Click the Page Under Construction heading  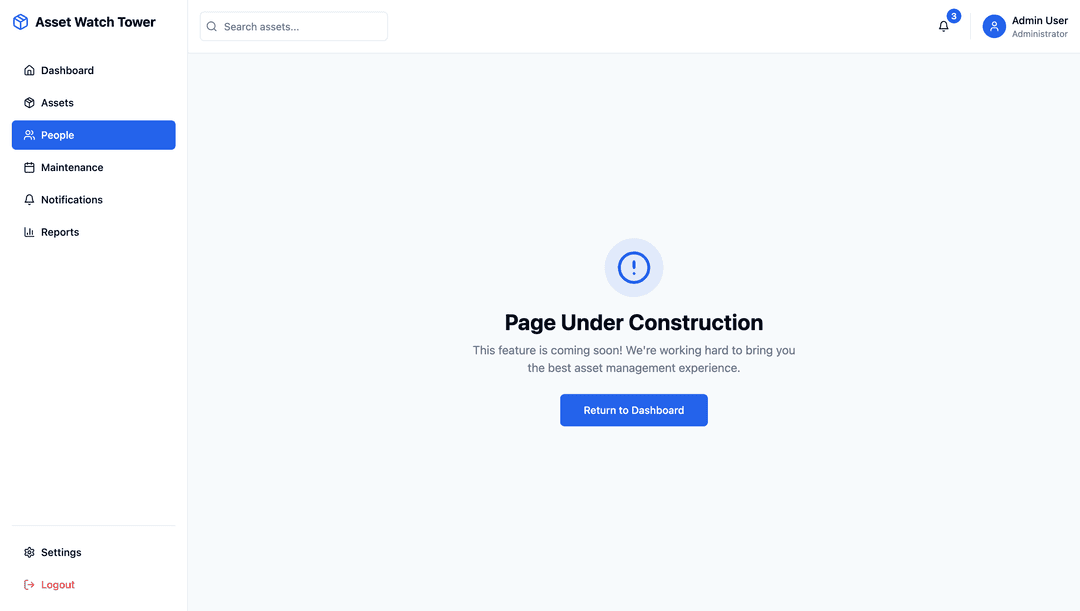click(x=634, y=323)
